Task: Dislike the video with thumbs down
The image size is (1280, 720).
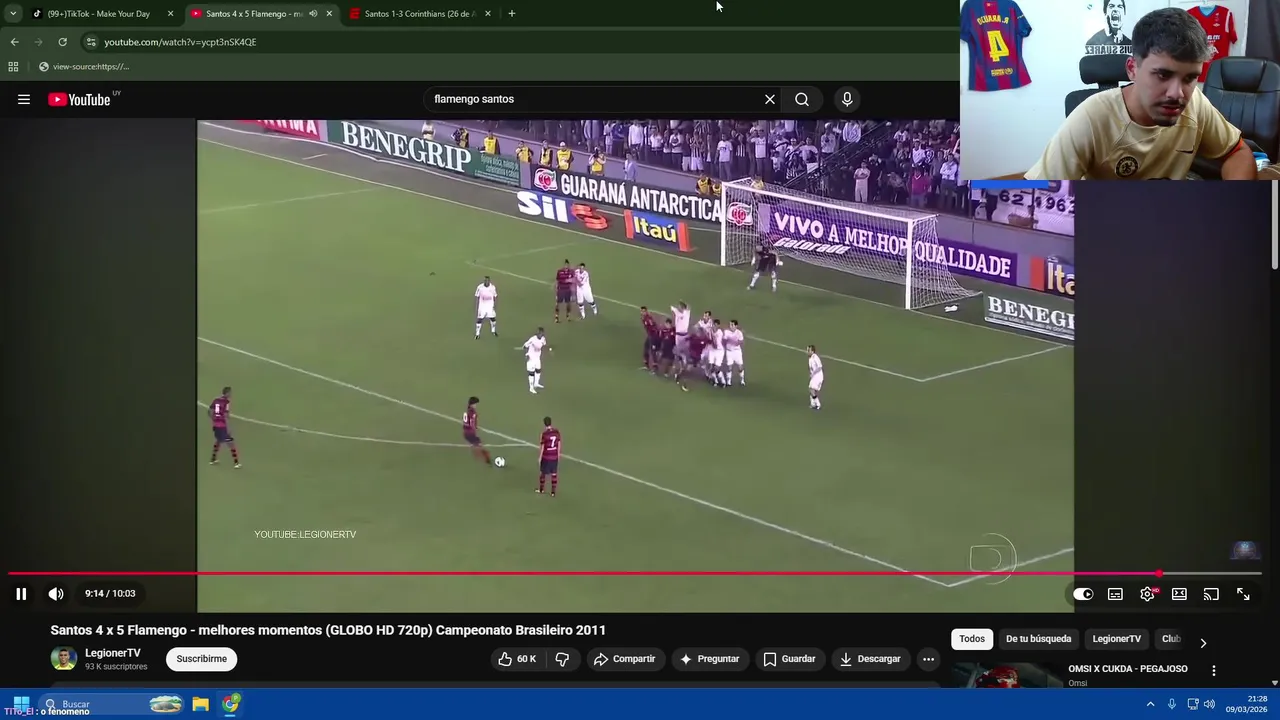Action: [x=562, y=659]
